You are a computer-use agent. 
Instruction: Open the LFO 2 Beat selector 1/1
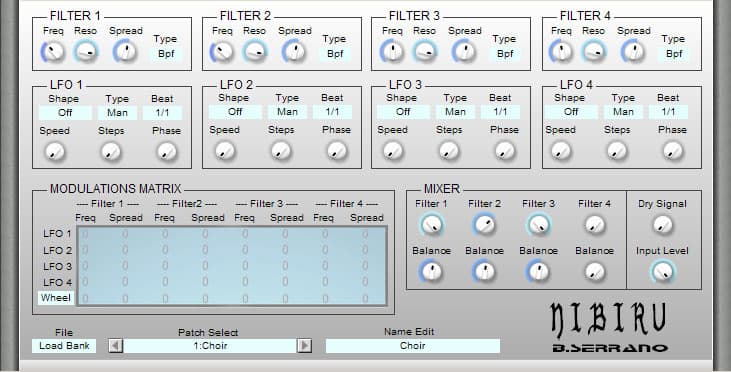click(332, 112)
